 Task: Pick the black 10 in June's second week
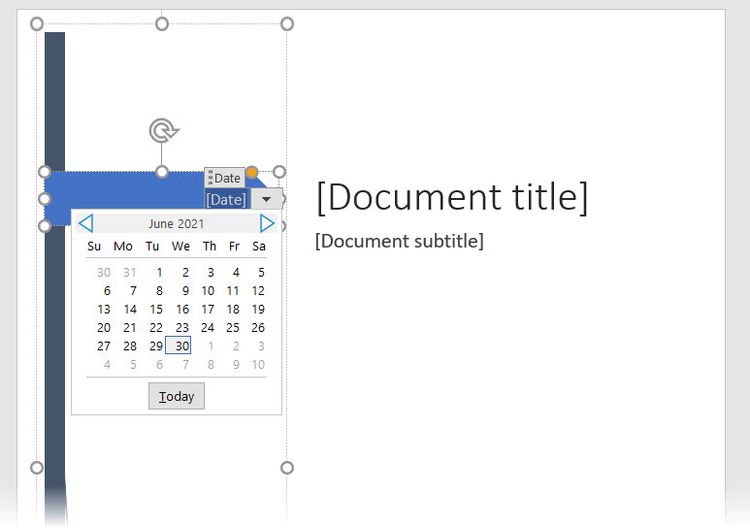207,291
